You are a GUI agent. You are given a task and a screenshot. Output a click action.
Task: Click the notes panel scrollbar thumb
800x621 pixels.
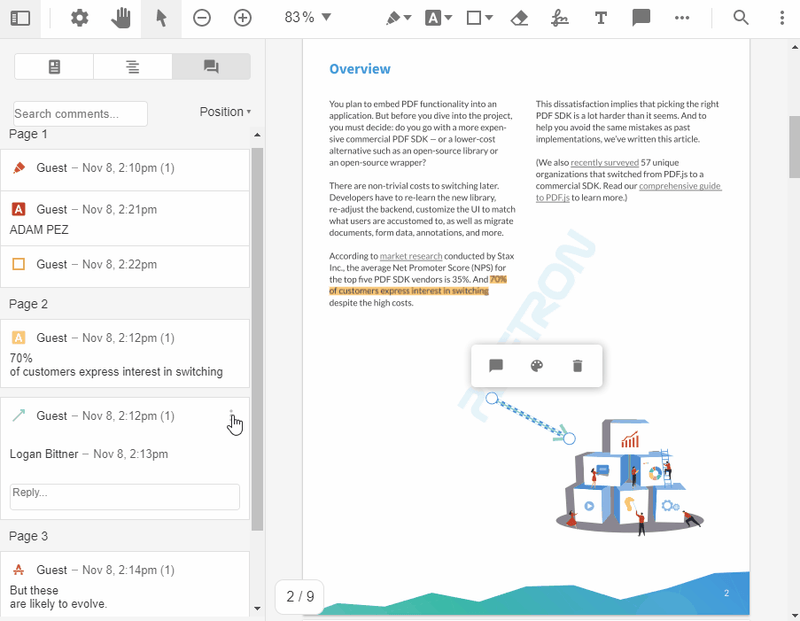point(257,339)
